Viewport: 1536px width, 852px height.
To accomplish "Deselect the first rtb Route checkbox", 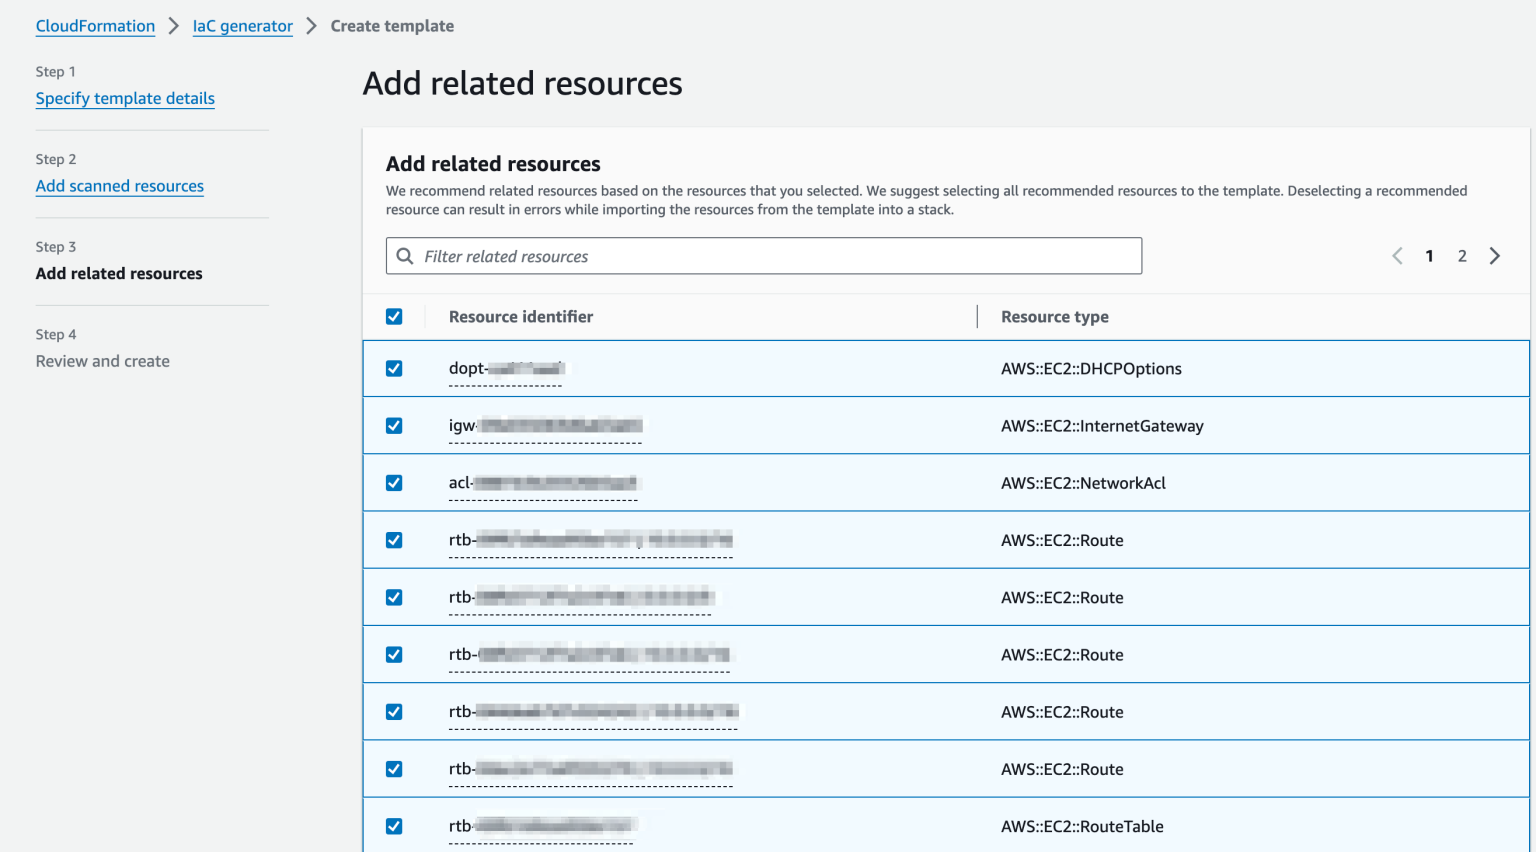I will pyautogui.click(x=394, y=539).
